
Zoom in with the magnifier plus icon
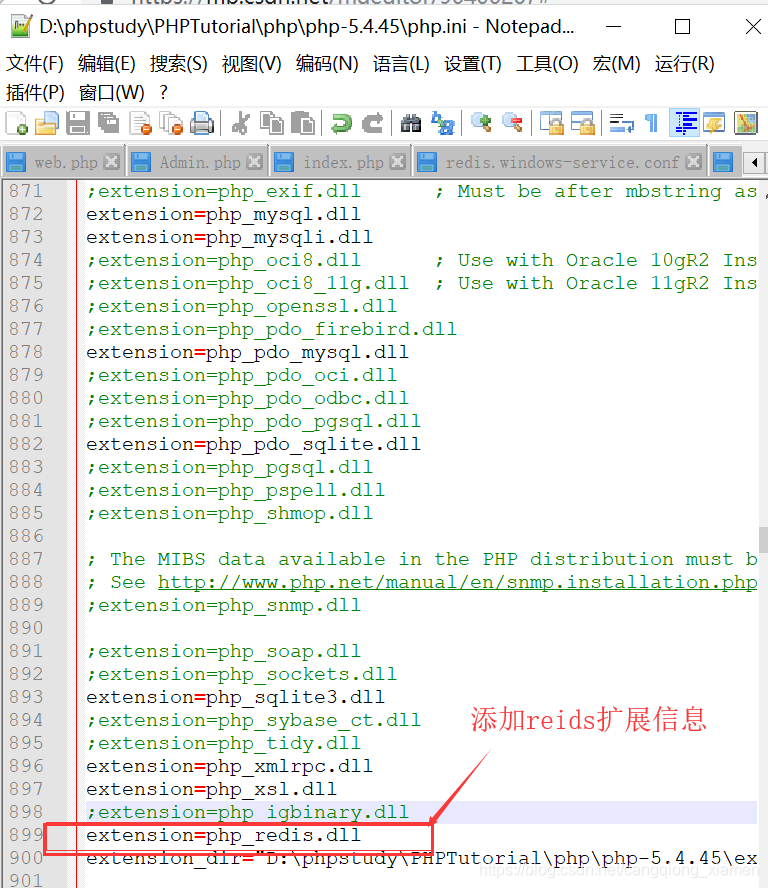pos(481,123)
